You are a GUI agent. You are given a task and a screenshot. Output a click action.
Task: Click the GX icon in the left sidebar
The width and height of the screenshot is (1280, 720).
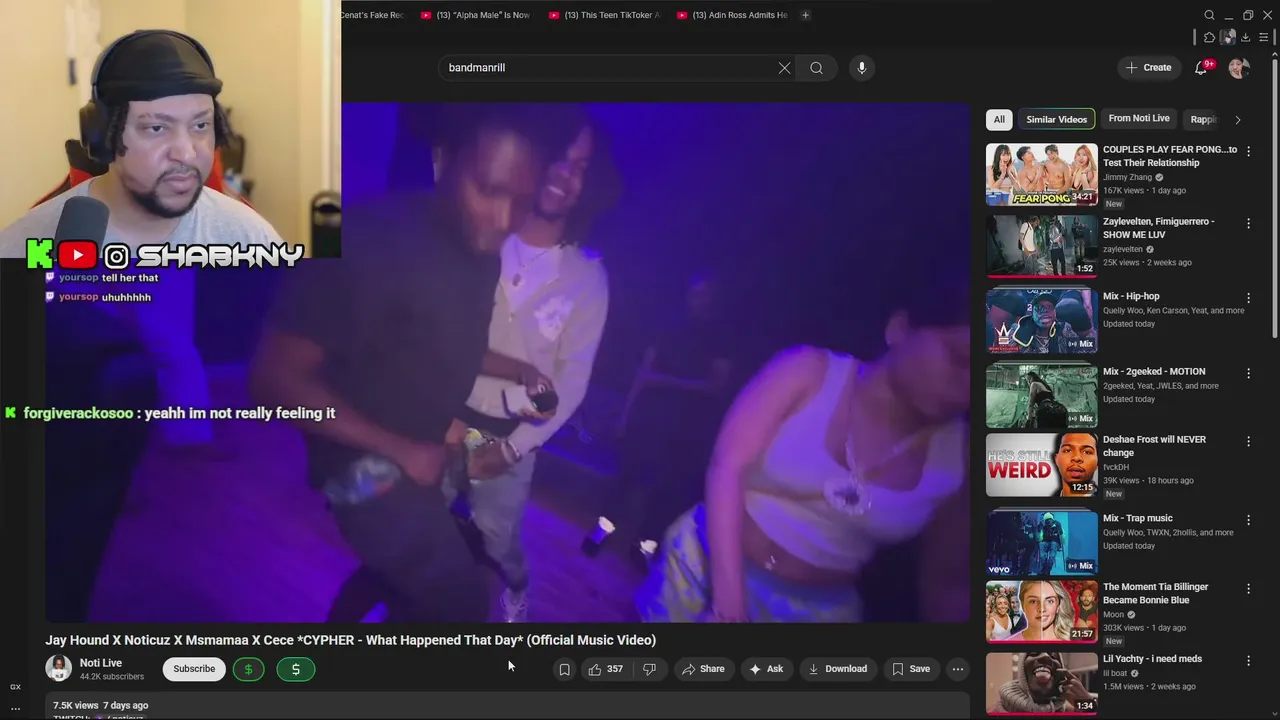pos(15,687)
